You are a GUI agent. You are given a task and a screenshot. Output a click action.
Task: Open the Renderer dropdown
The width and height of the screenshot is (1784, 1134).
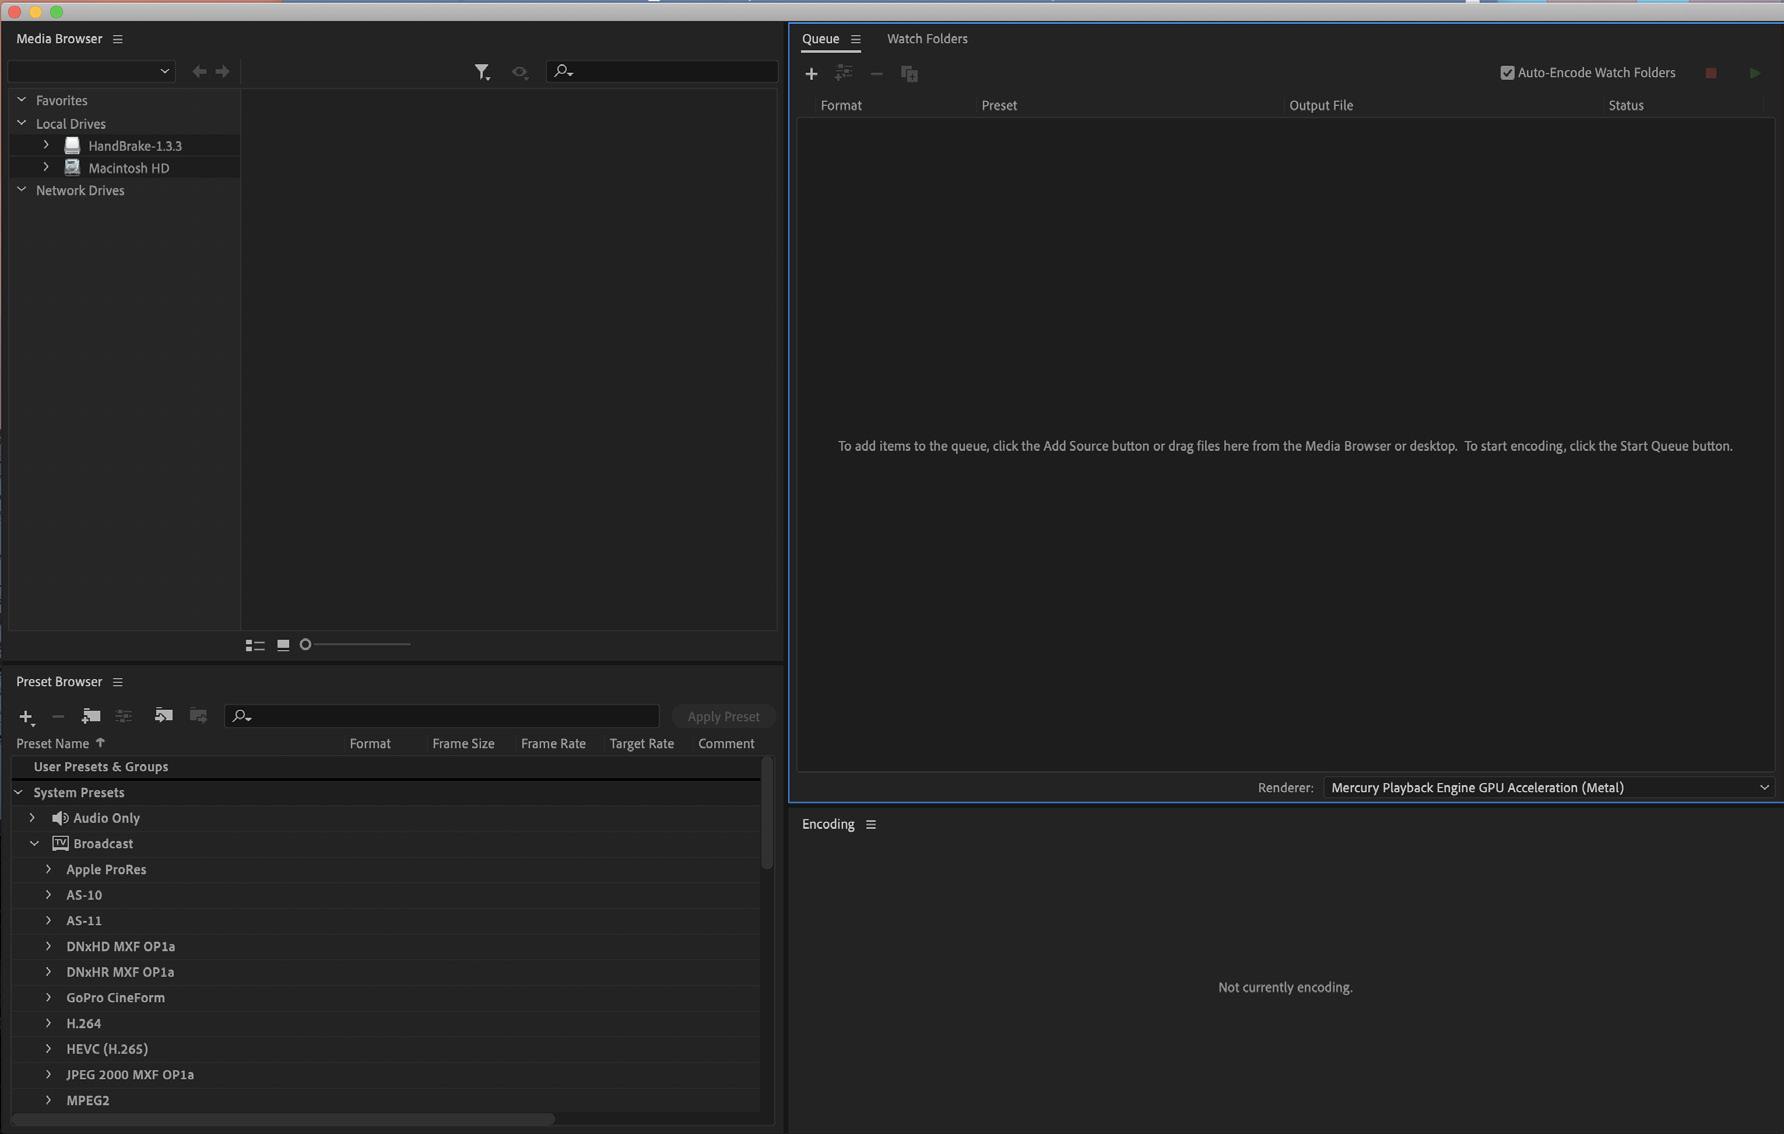tap(1548, 787)
